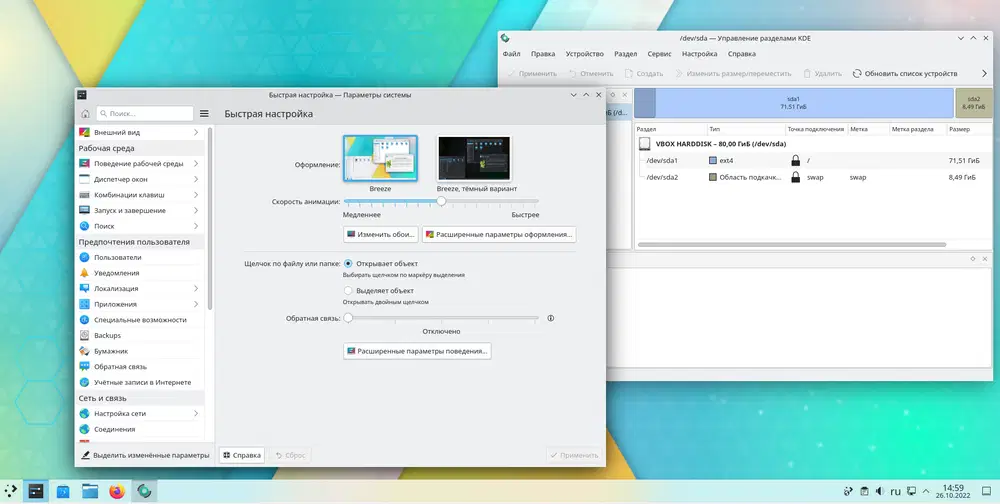The image size is (1000, 504).
Task: Open the Backups settings page
Action: [139, 336]
